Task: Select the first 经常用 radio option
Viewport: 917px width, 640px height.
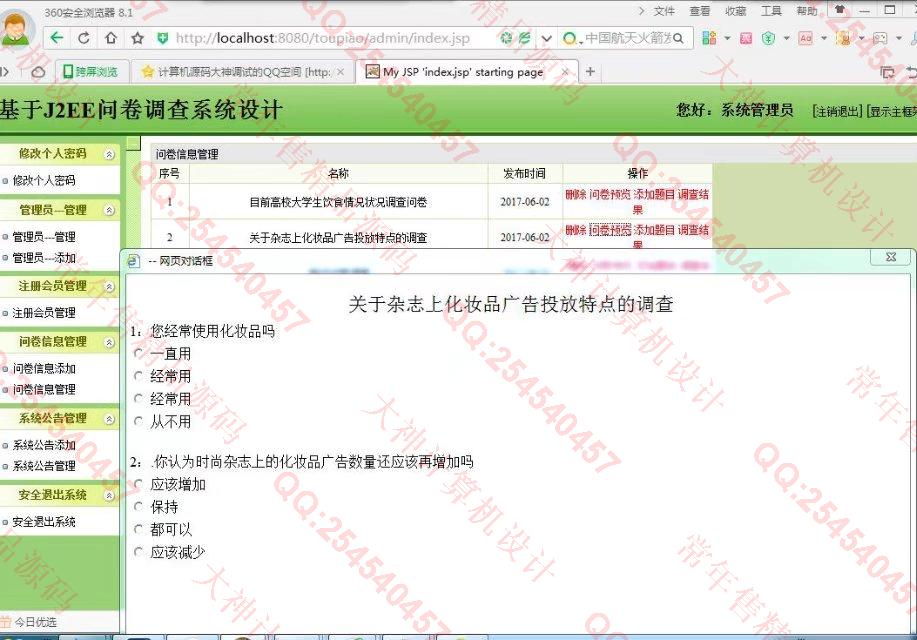Action: tap(139, 376)
